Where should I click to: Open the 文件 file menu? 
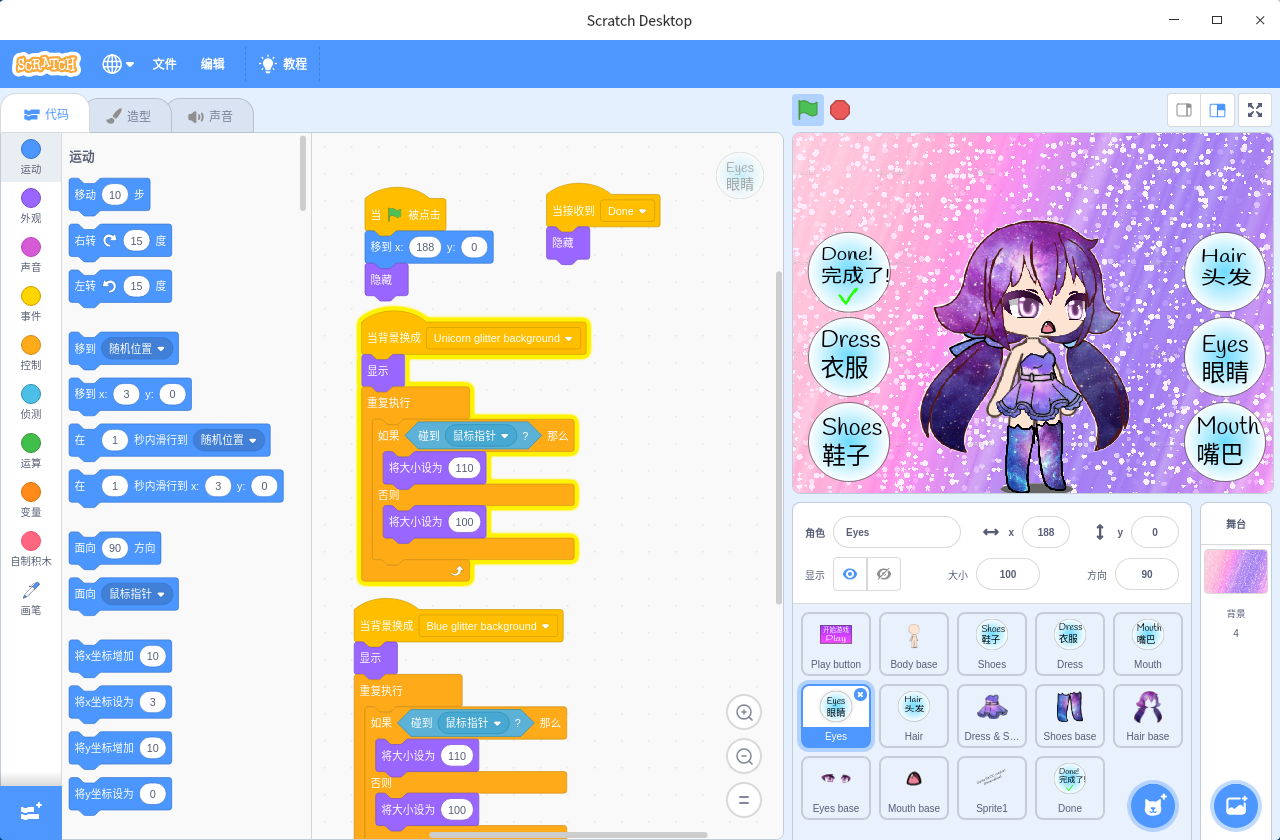click(164, 64)
